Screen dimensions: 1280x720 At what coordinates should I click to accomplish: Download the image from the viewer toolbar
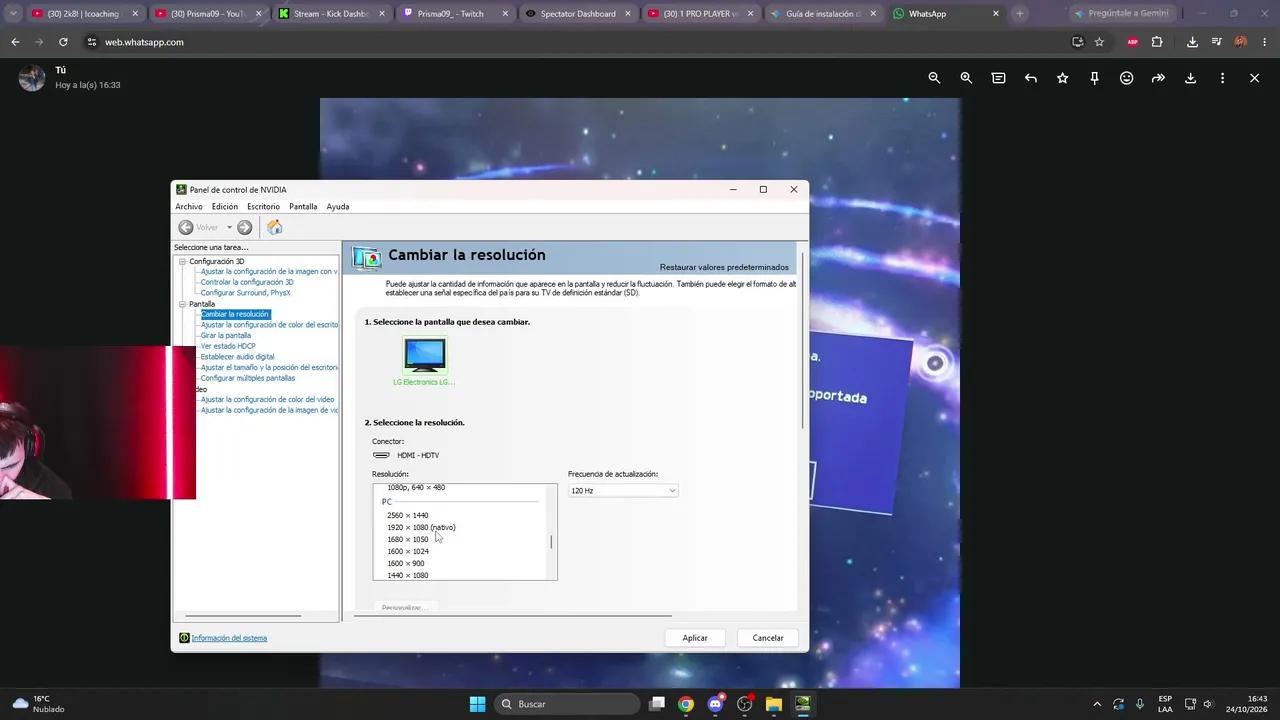(x=1190, y=78)
